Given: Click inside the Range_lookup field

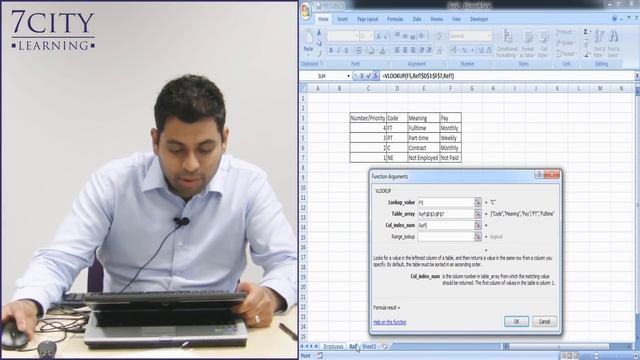Looking at the screenshot, I should click(445, 237).
